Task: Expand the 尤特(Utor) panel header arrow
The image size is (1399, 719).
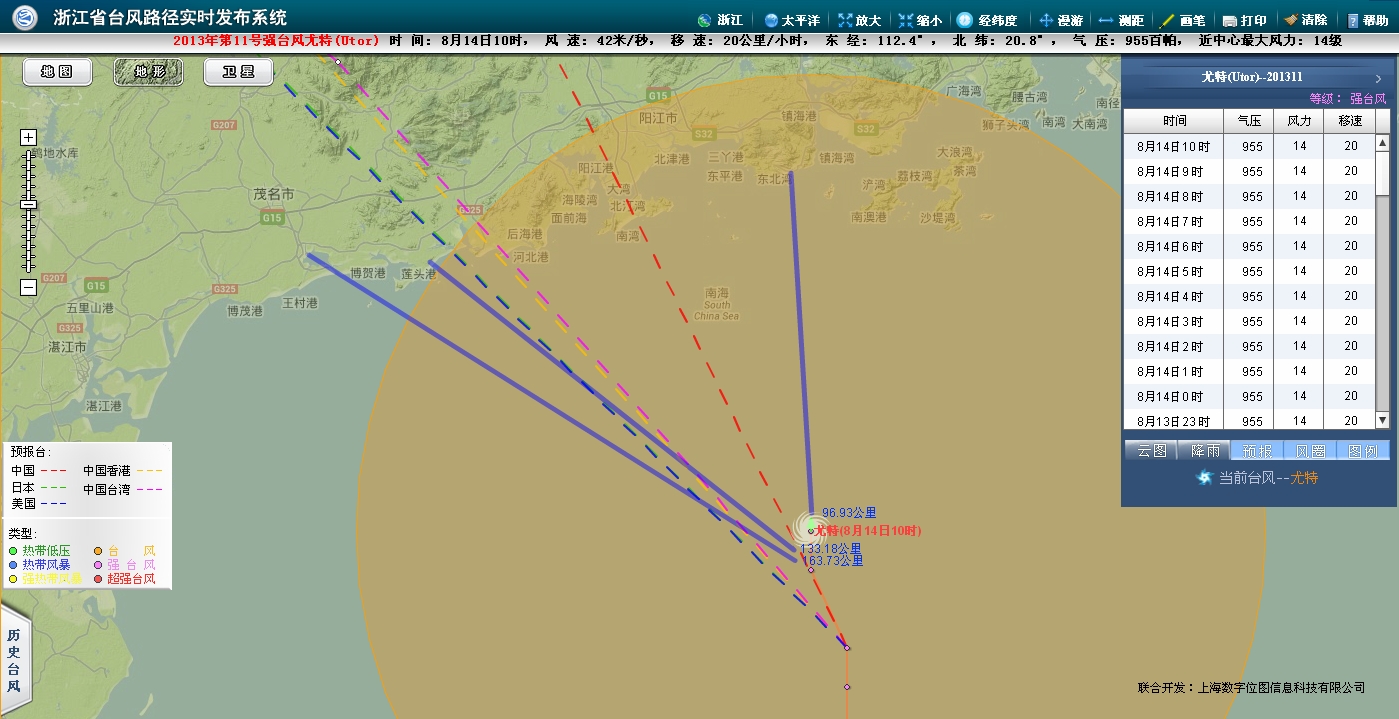Action: pos(1377,77)
